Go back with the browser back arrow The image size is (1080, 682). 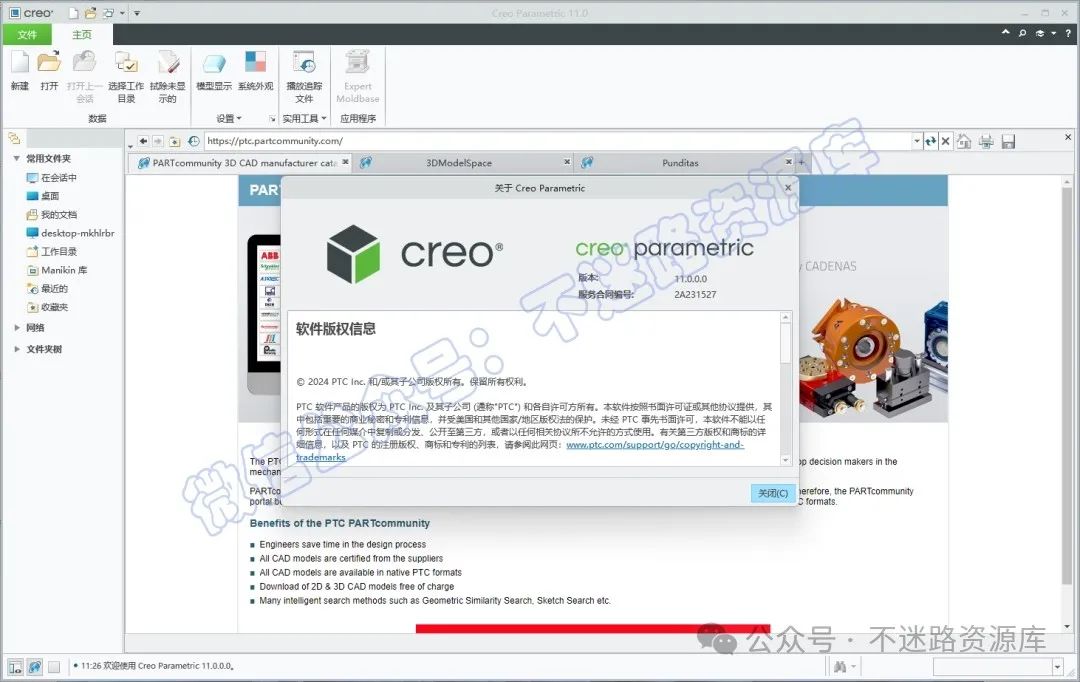(143, 141)
